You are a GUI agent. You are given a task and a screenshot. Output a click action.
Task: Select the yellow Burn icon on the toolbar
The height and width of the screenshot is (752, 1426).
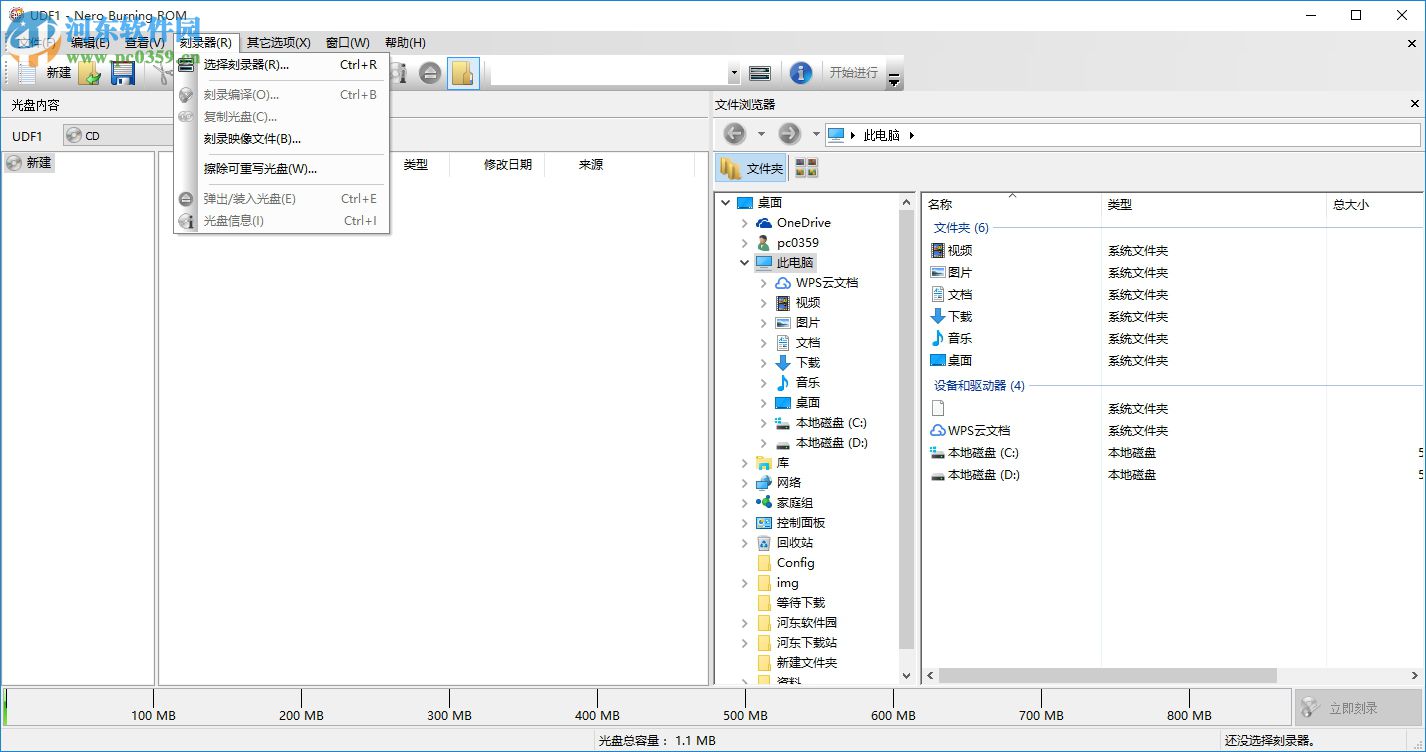point(463,72)
